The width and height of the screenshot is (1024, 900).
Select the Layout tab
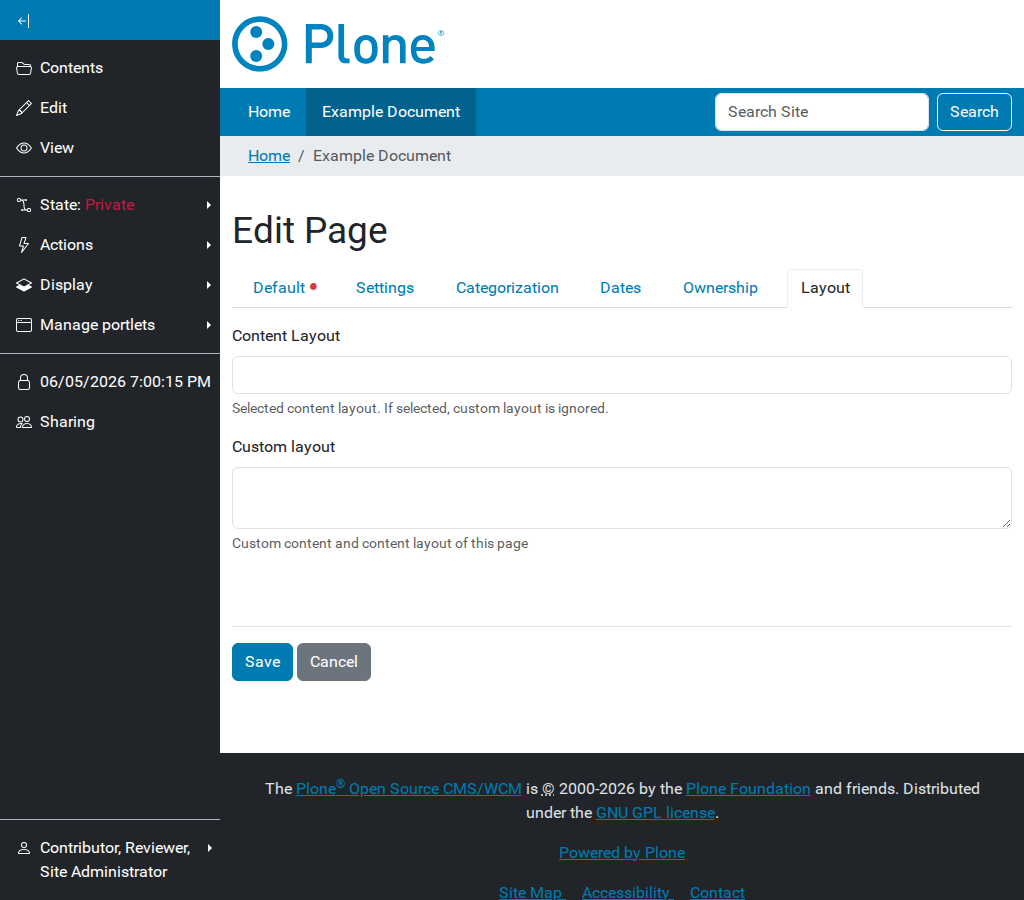point(825,288)
